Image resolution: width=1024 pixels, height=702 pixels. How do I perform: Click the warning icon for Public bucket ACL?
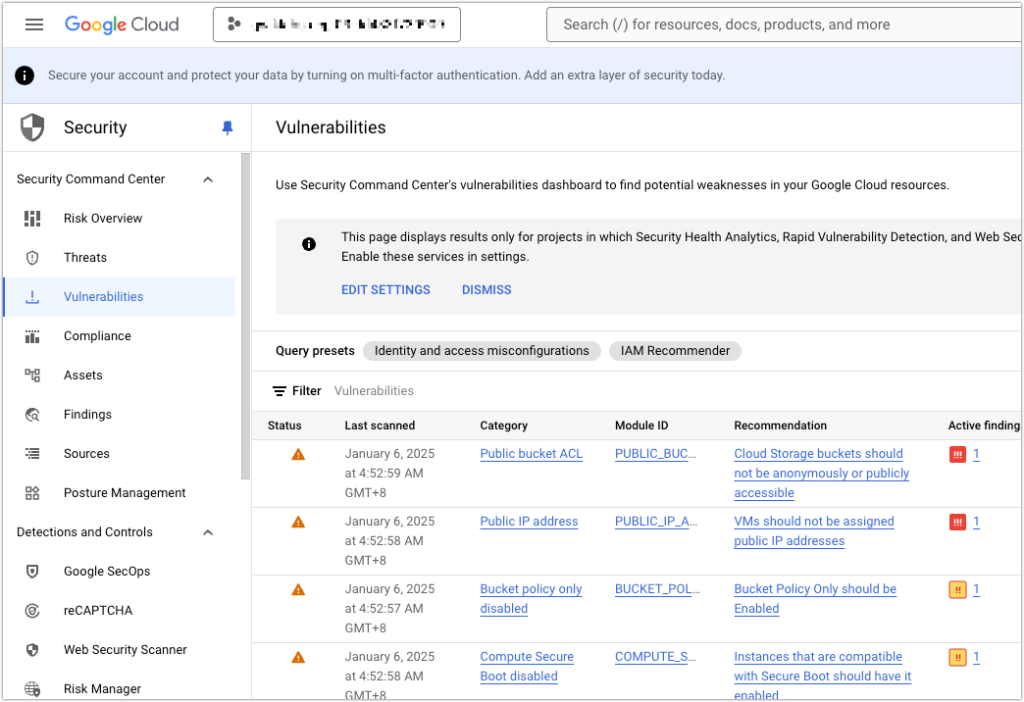(298, 454)
